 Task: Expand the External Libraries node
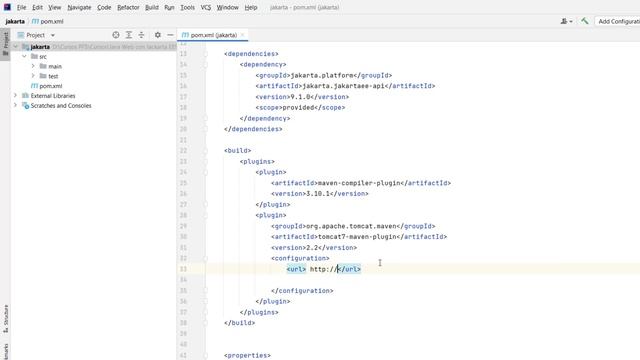(x=16, y=96)
